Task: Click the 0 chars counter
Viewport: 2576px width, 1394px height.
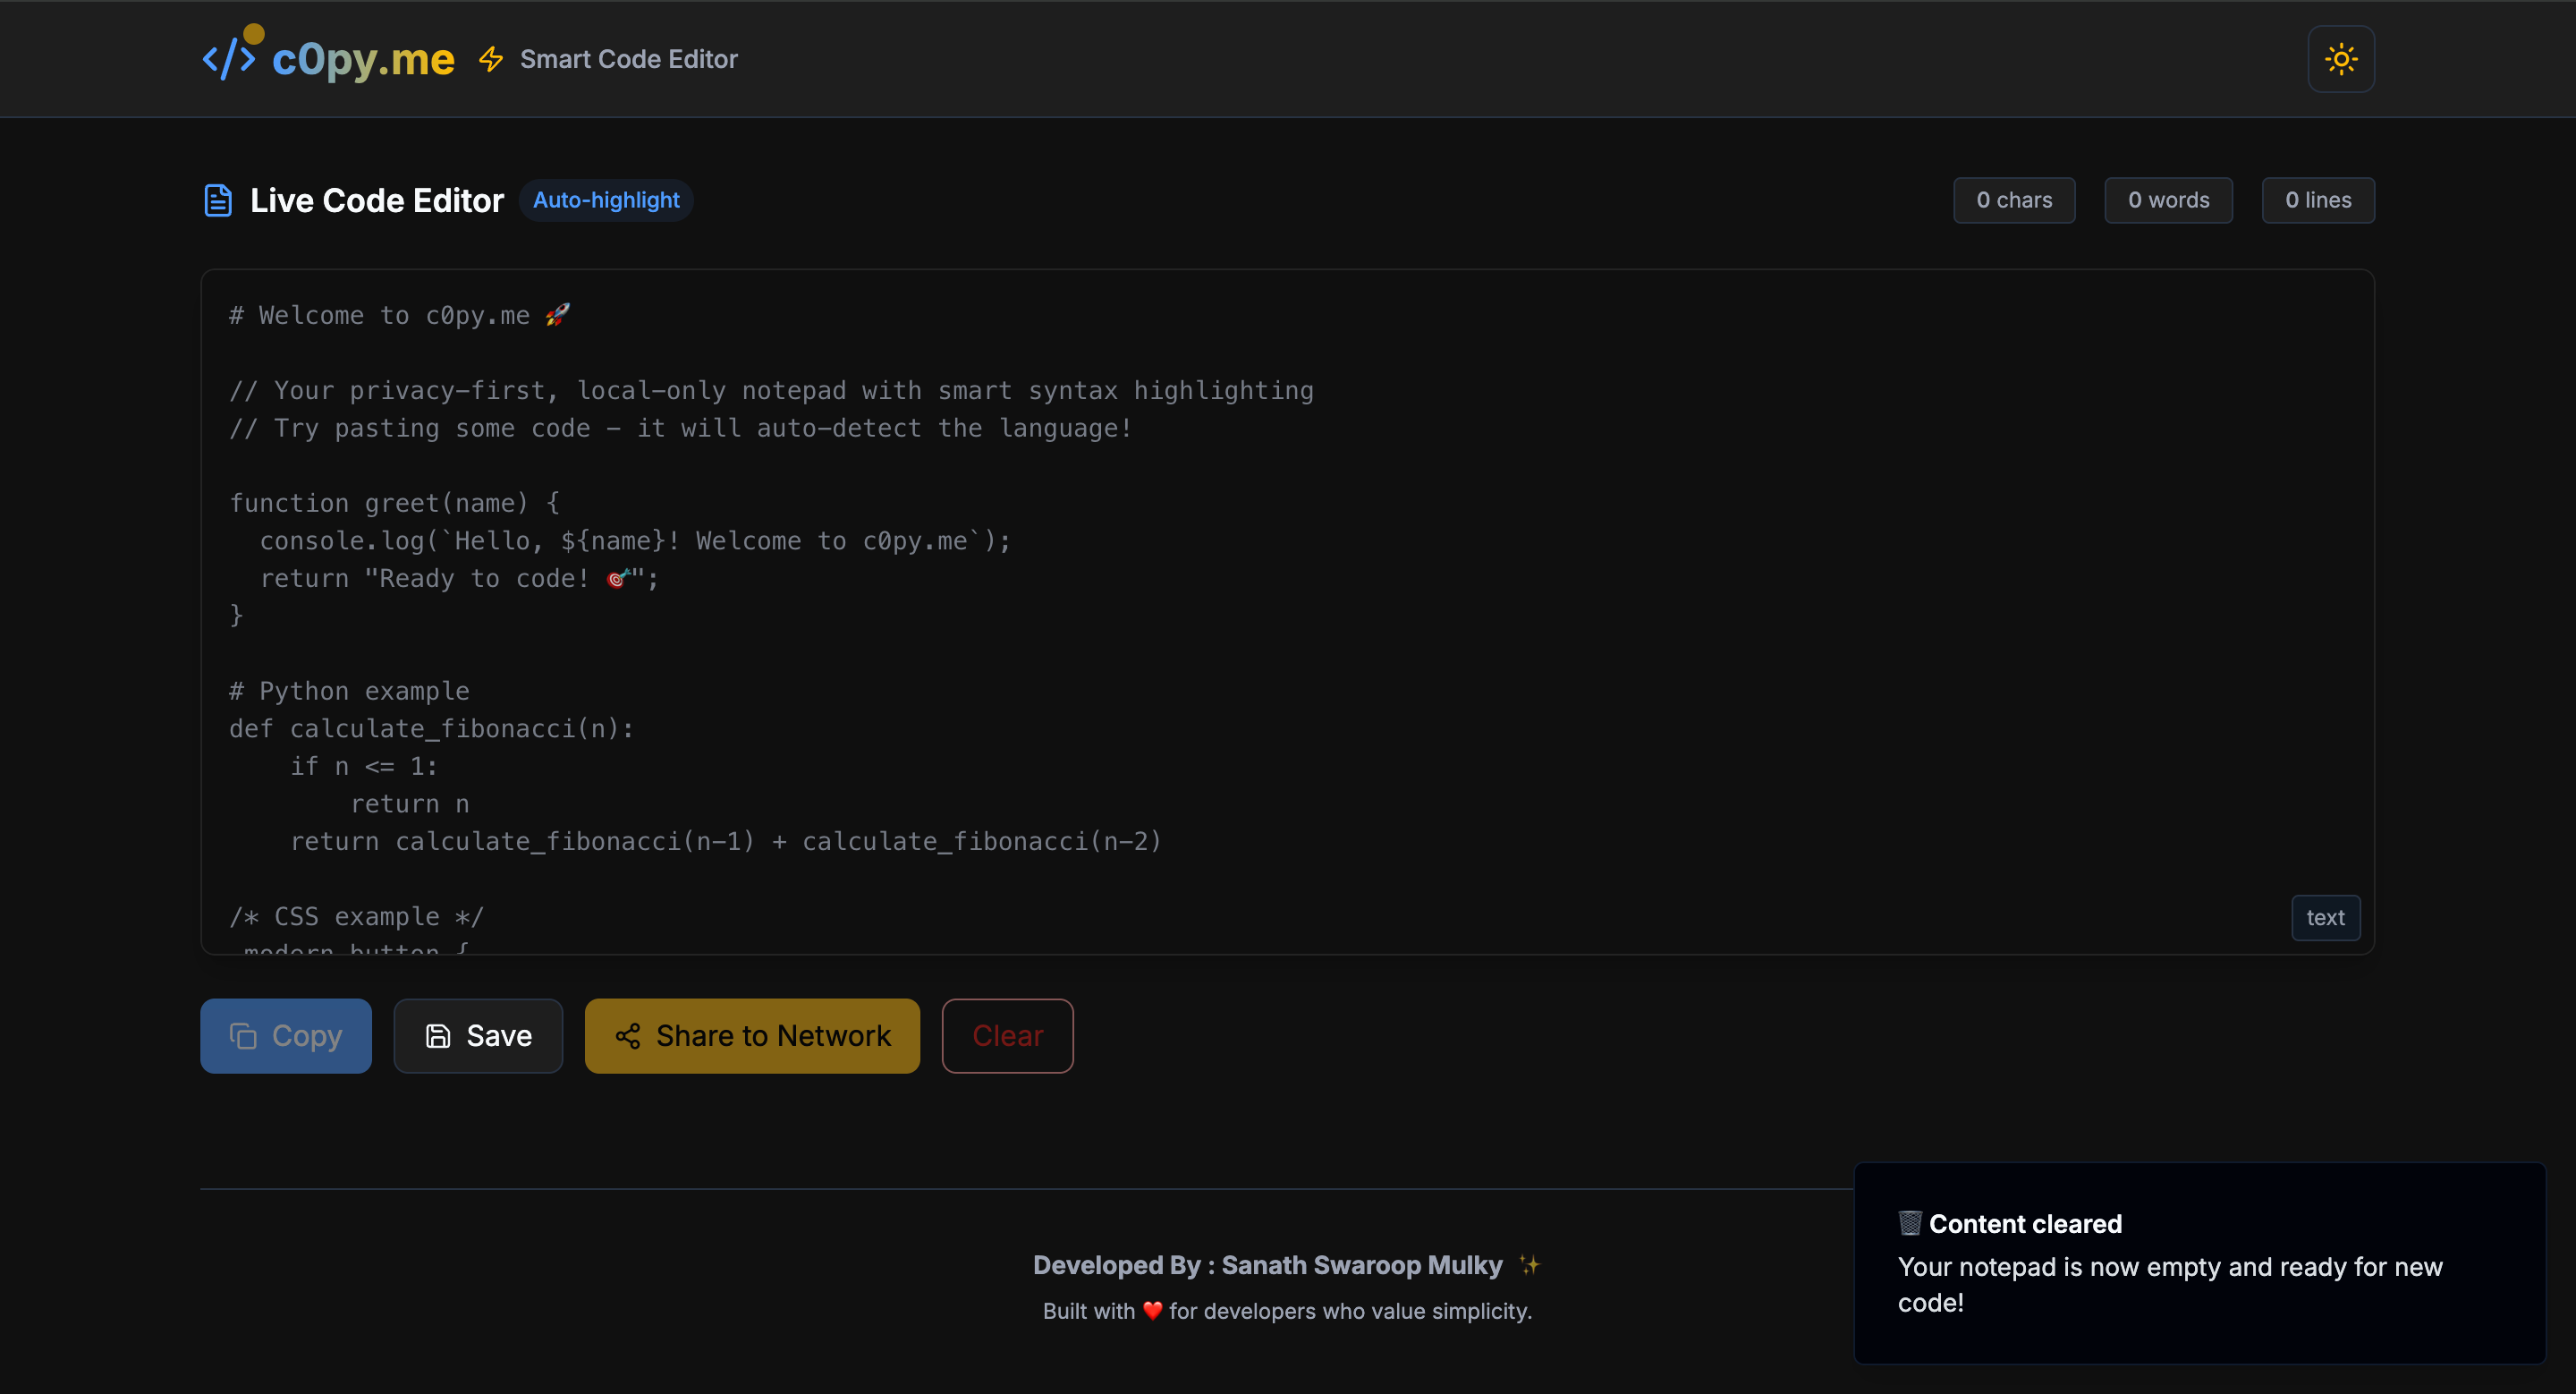Action: click(x=2014, y=200)
